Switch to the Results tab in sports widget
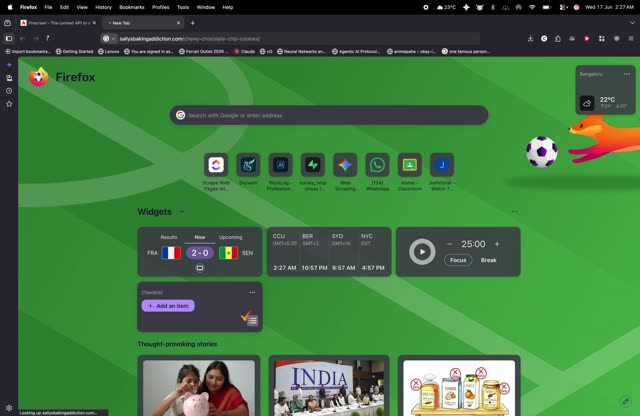Screen dimensions: 640x416 169,237
